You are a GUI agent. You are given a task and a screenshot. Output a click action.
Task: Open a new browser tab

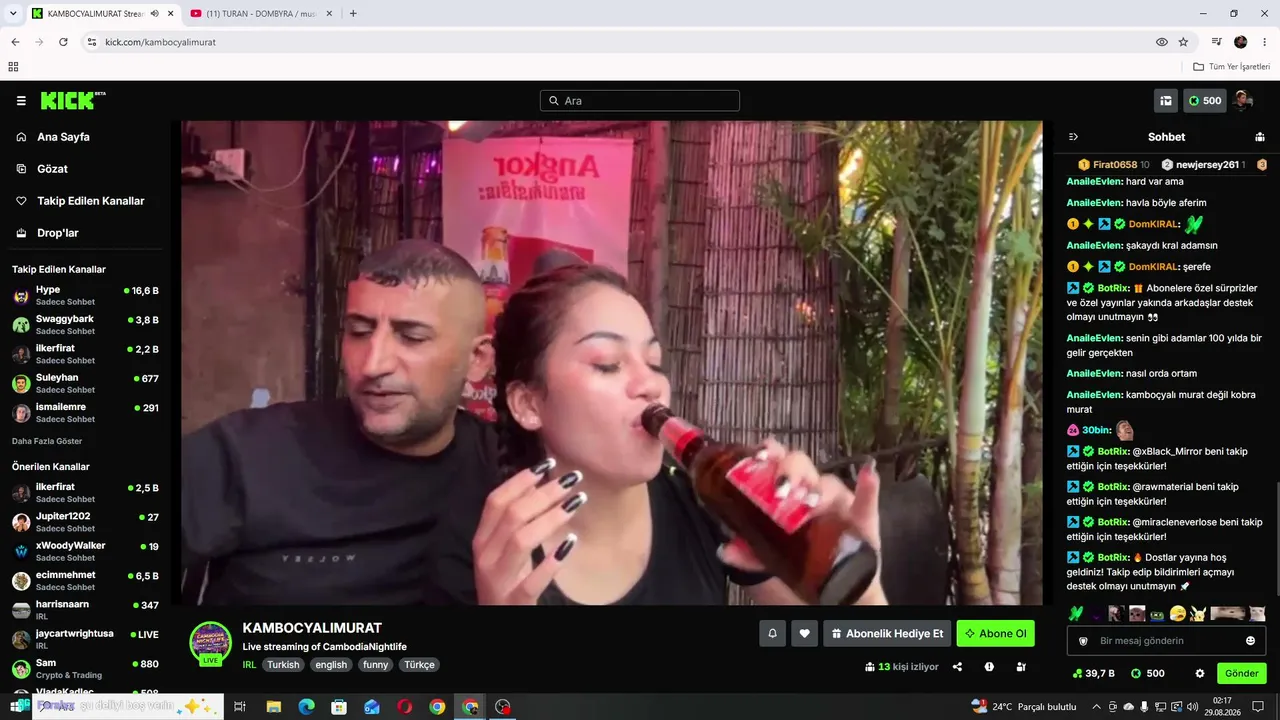click(353, 14)
